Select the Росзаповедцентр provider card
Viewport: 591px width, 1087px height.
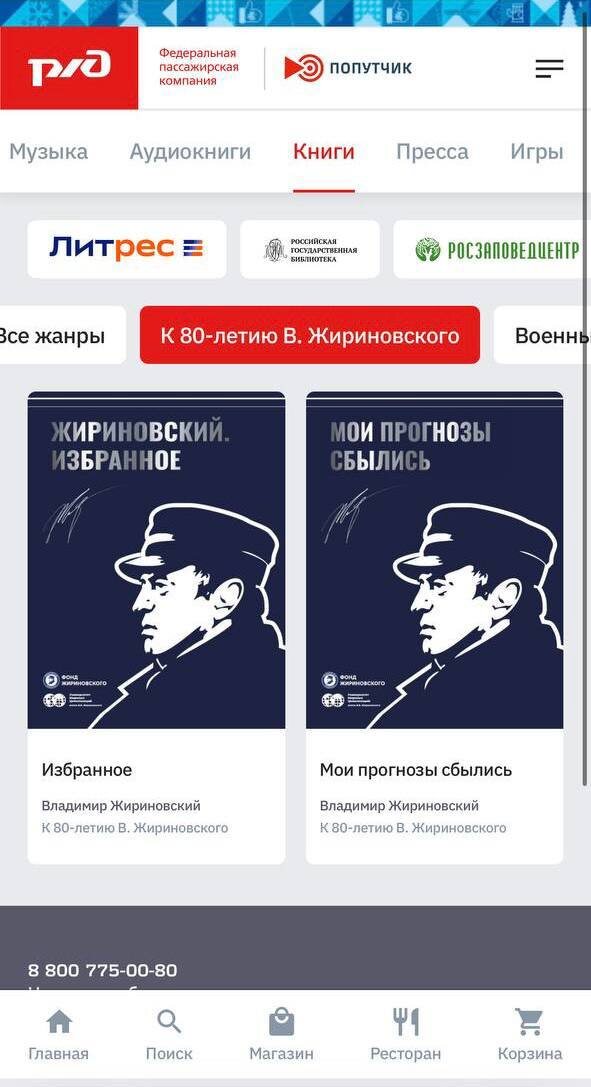(492, 249)
